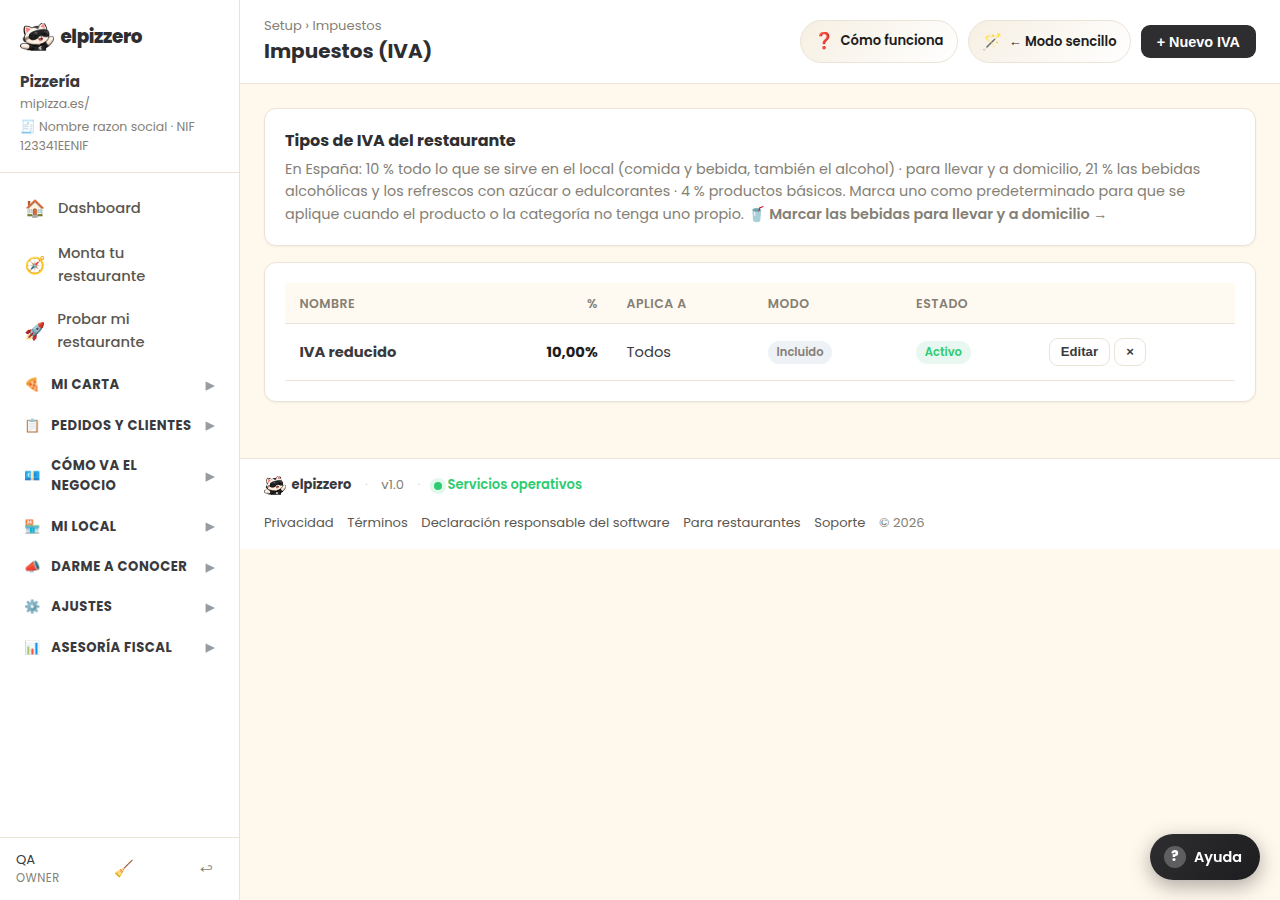The image size is (1280, 900).
Task: Expand the AJUSTES section
Action: [120, 606]
